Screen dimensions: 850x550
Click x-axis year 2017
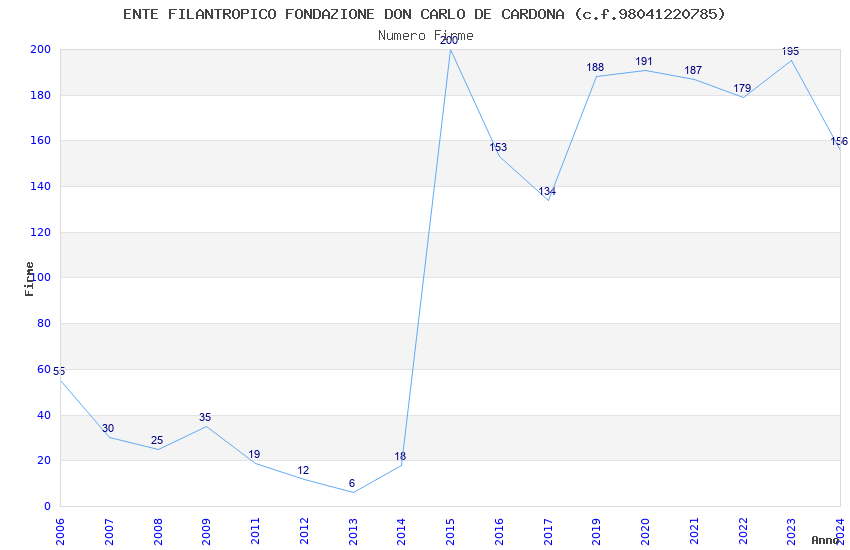coord(548,531)
